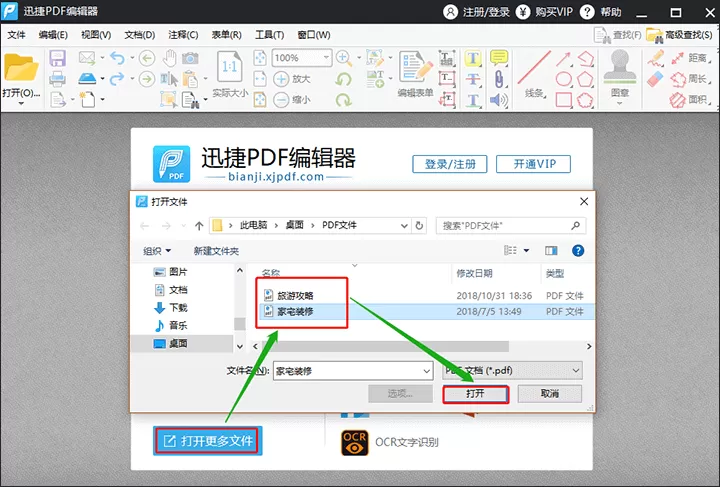Select 下载 in the navigation pane
Screen dimensions: 720x487
pos(171,308)
